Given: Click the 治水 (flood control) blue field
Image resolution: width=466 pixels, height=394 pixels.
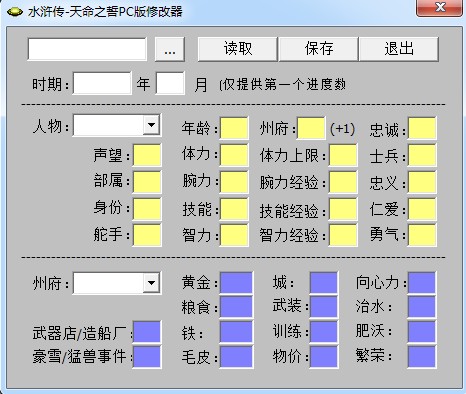Looking at the screenshot, I should coord(422,307).
